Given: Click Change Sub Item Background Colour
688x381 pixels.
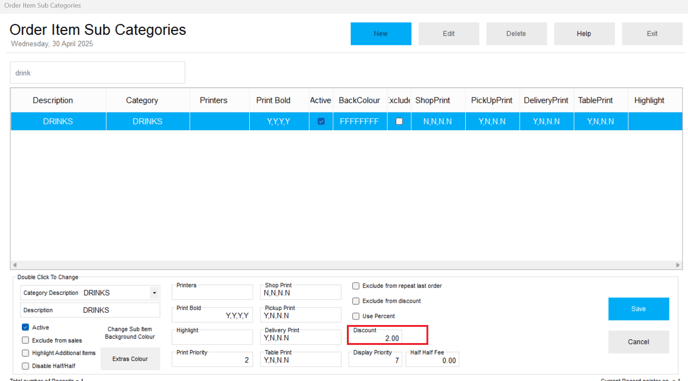Looking at the screenshot, I should pos(130,333).
